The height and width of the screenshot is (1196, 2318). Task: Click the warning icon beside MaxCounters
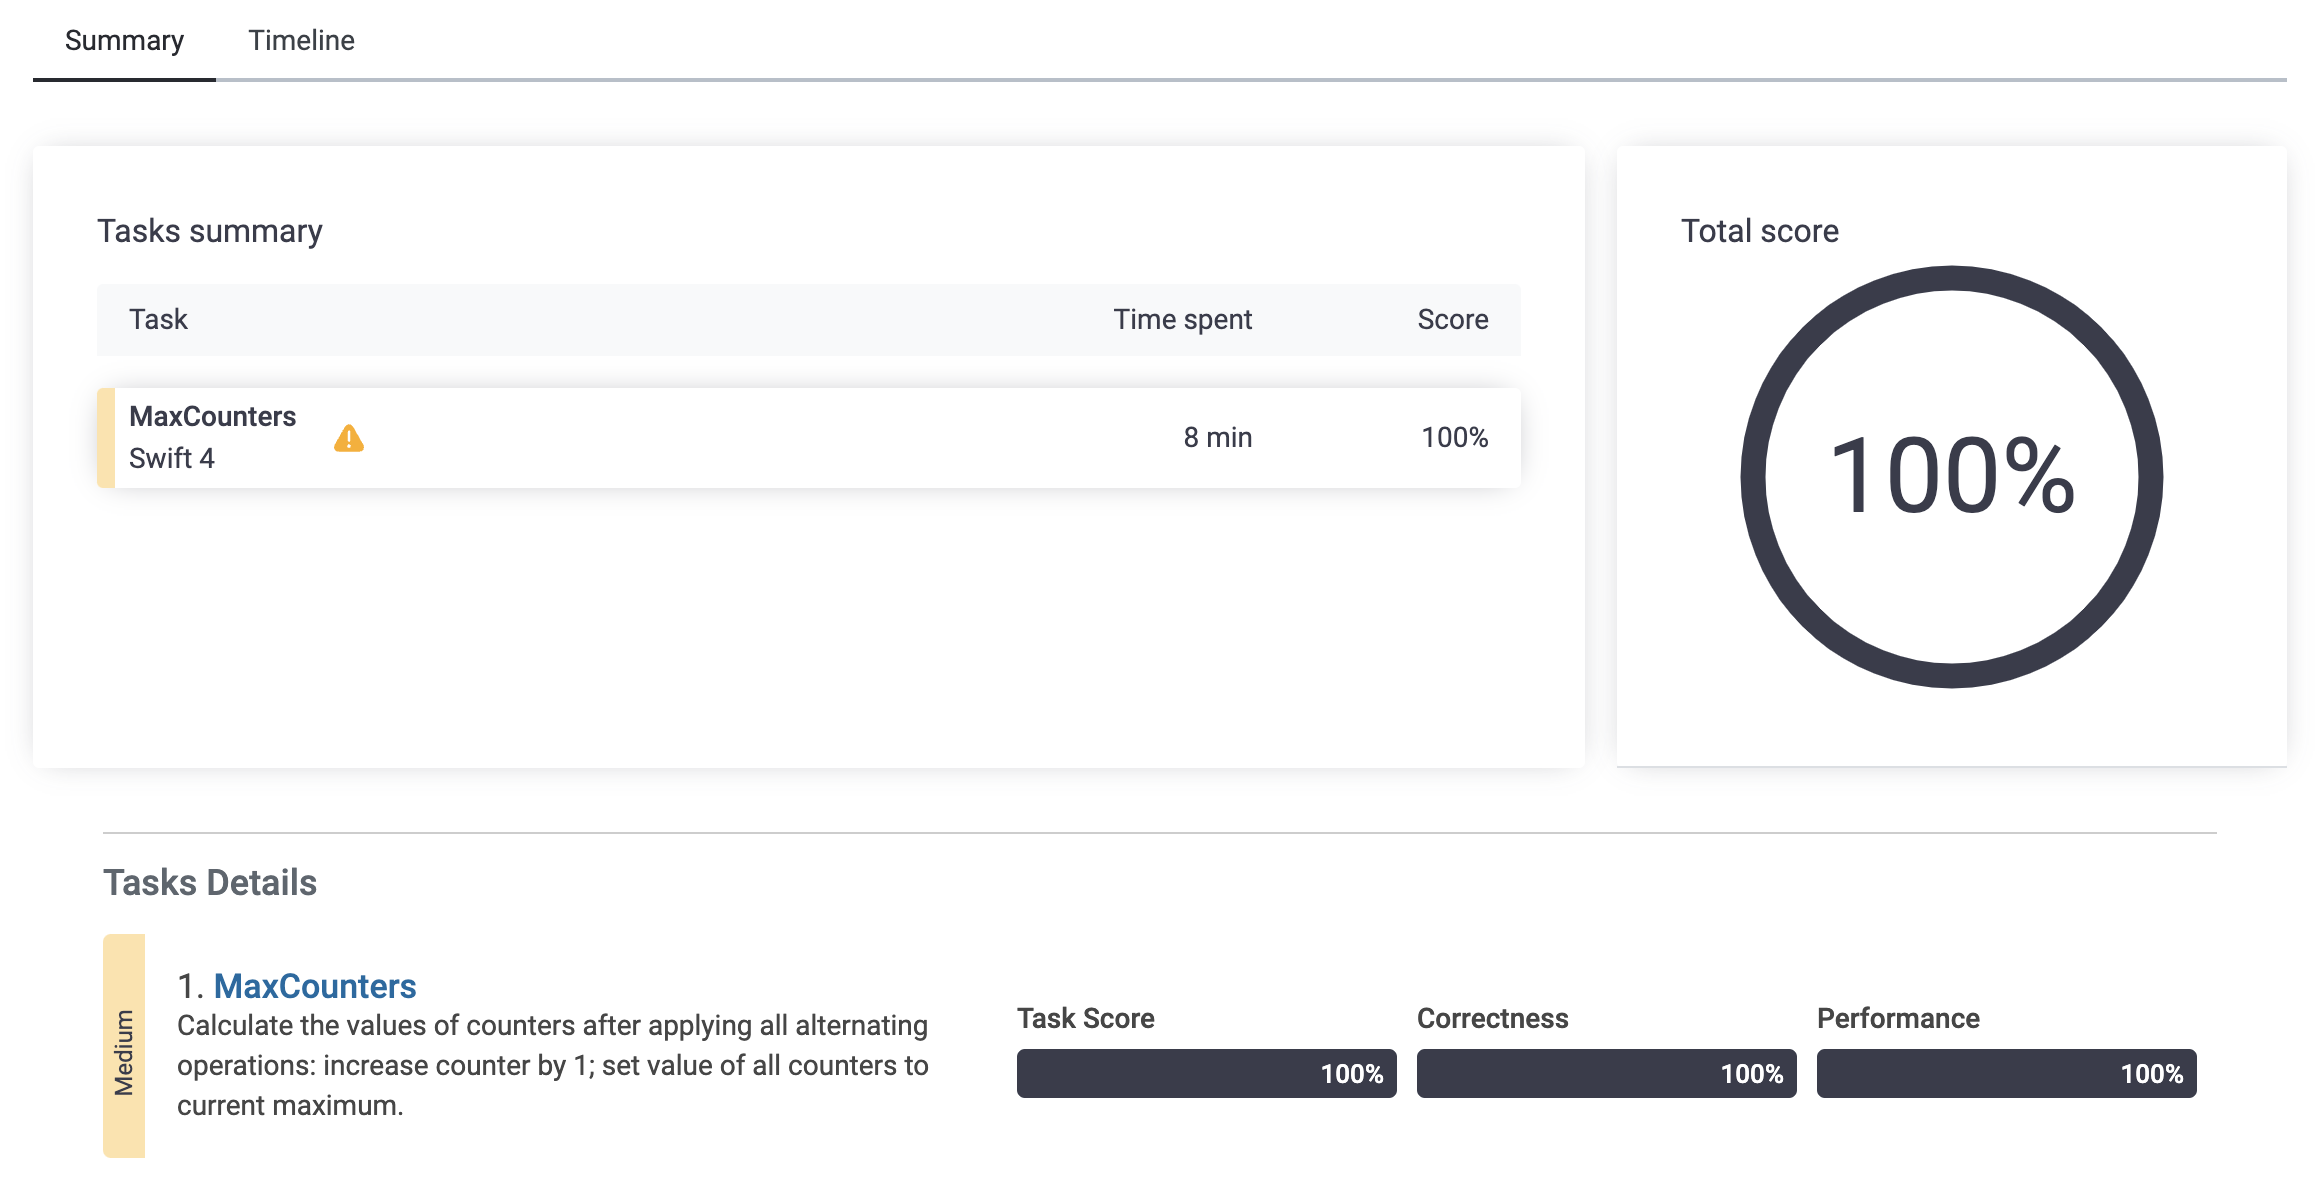coord(349,438)
